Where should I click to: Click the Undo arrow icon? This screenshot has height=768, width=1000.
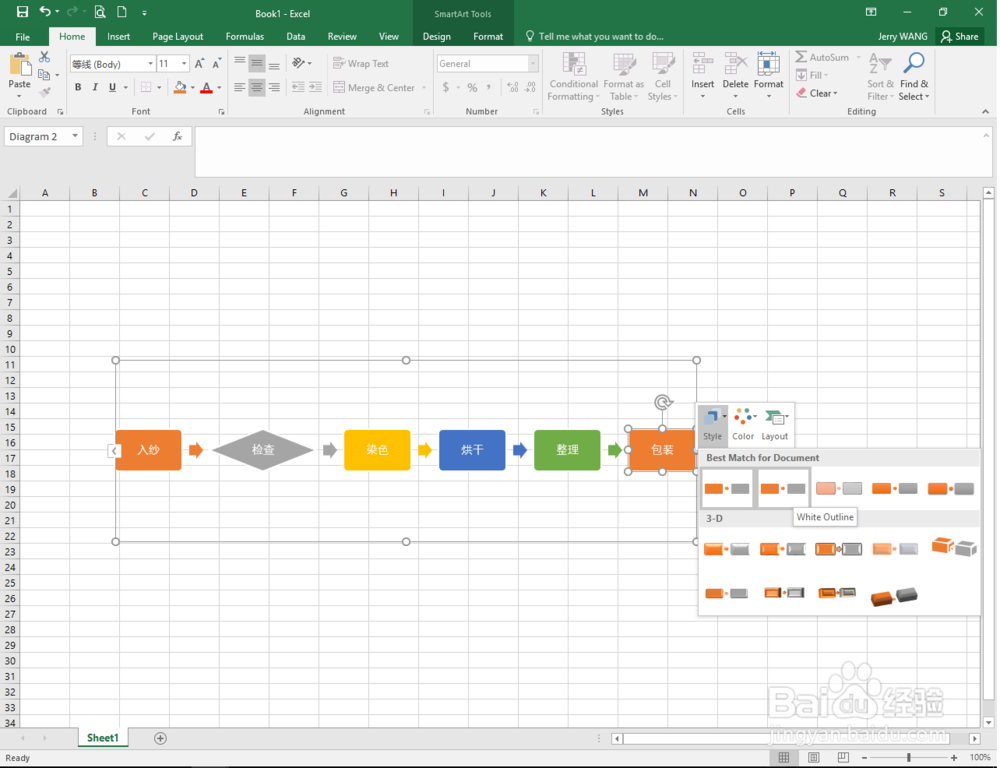point(45,11)
